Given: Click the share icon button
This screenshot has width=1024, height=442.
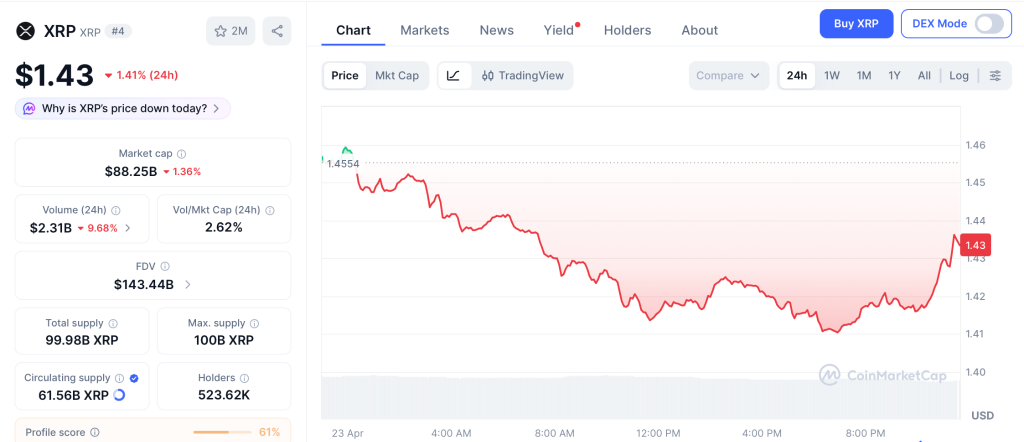Looking at the screenshot, I should [x=277, y=31].
